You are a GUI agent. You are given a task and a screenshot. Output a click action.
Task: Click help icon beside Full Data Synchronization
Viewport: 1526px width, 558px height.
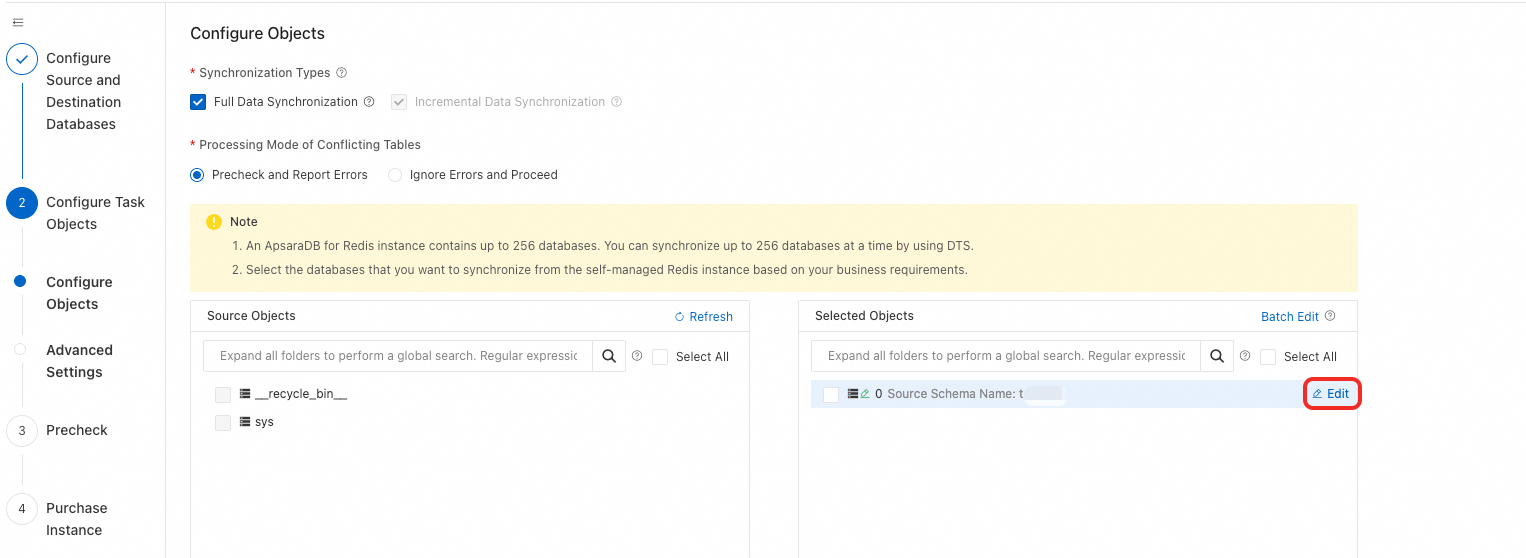pos(369,102)
